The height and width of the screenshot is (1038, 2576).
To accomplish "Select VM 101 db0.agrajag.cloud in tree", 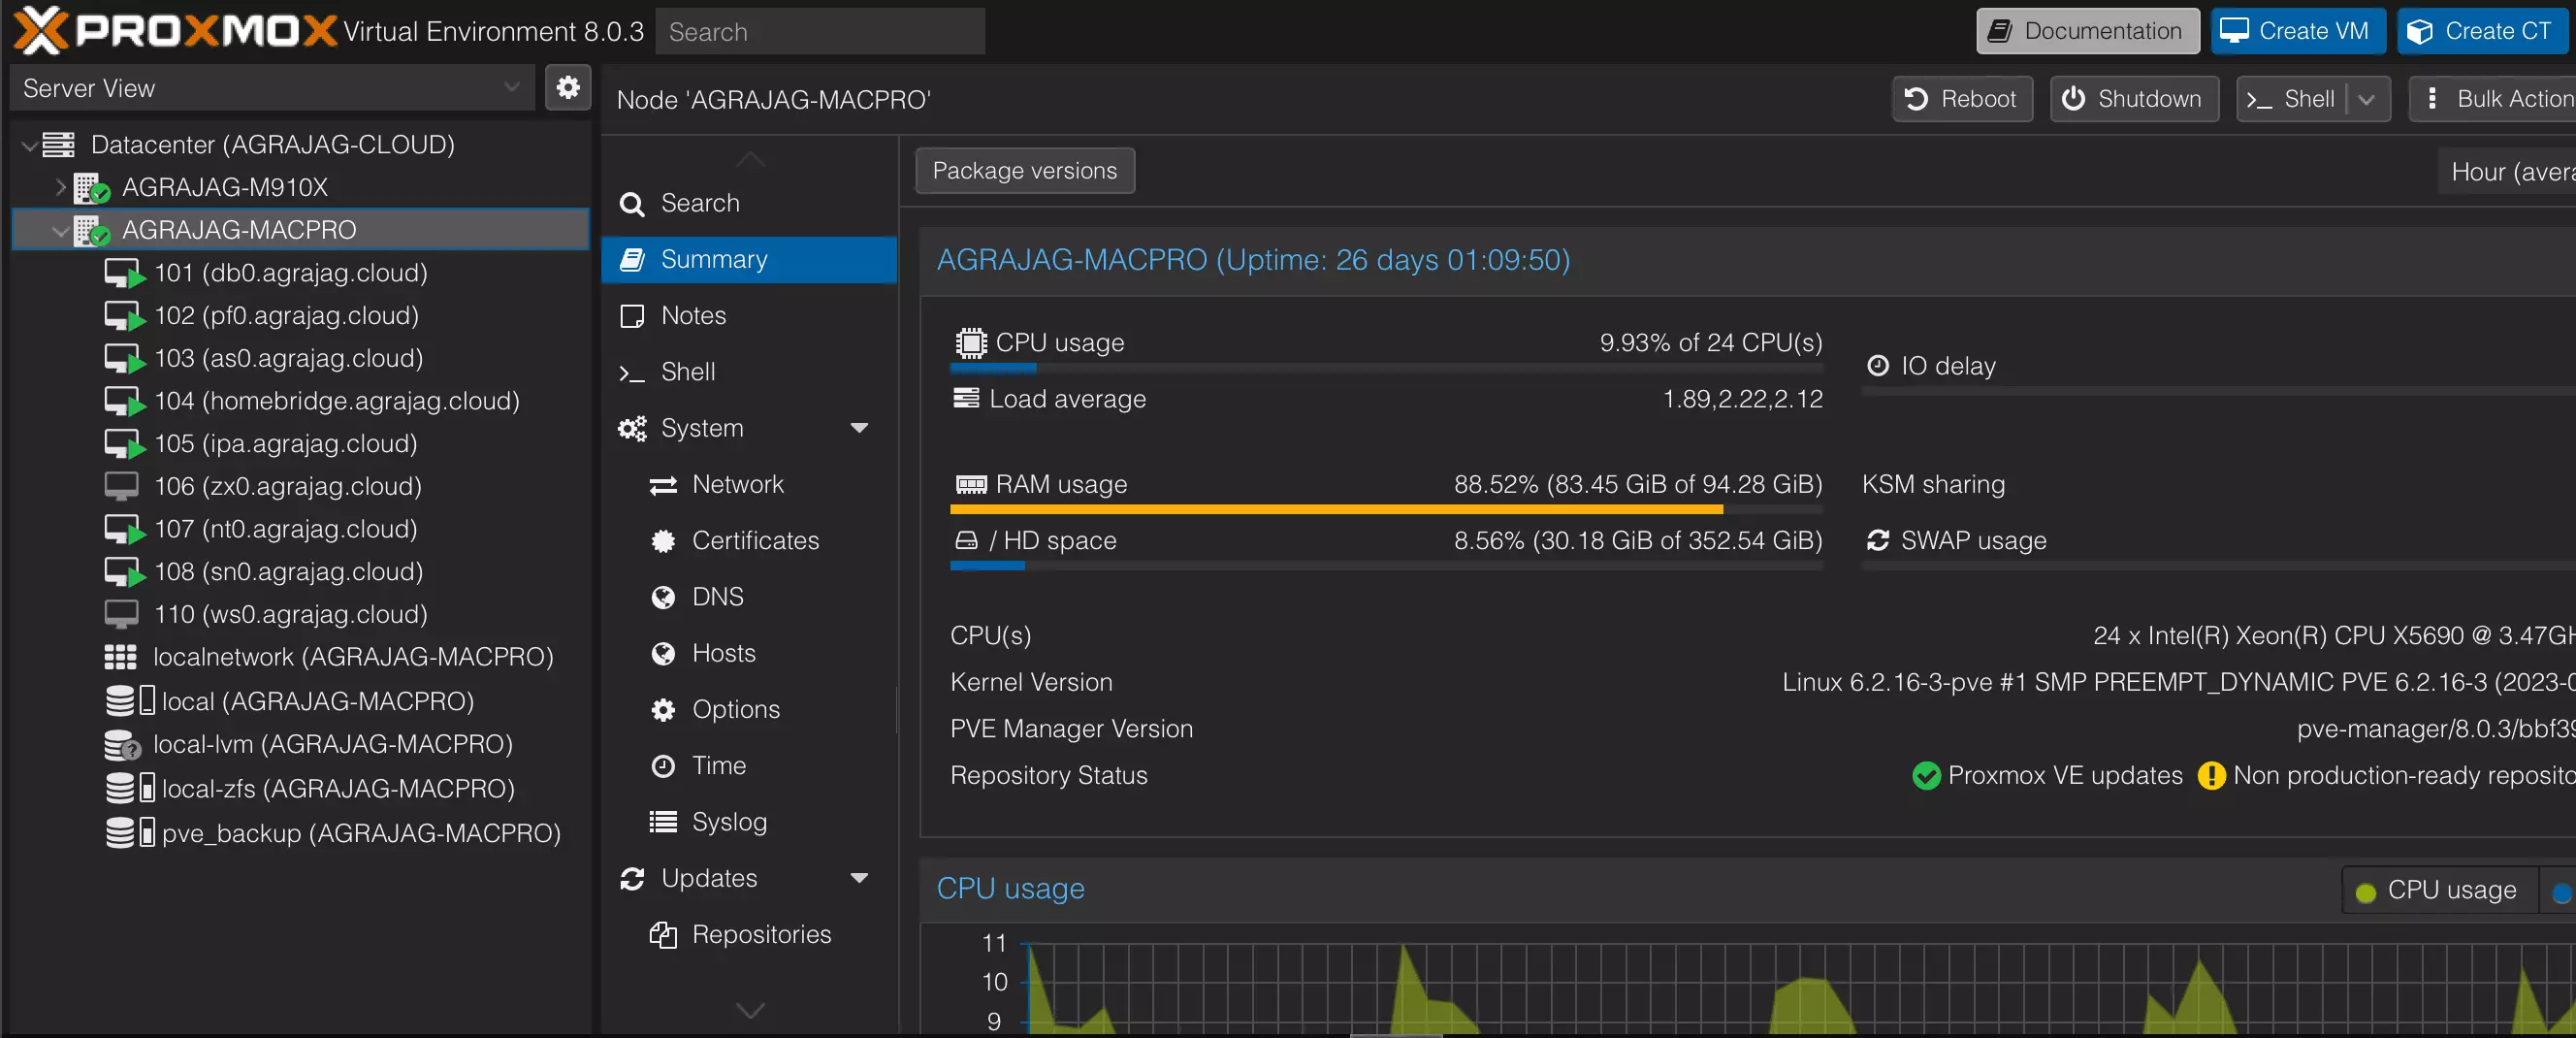I will point(290,273).
